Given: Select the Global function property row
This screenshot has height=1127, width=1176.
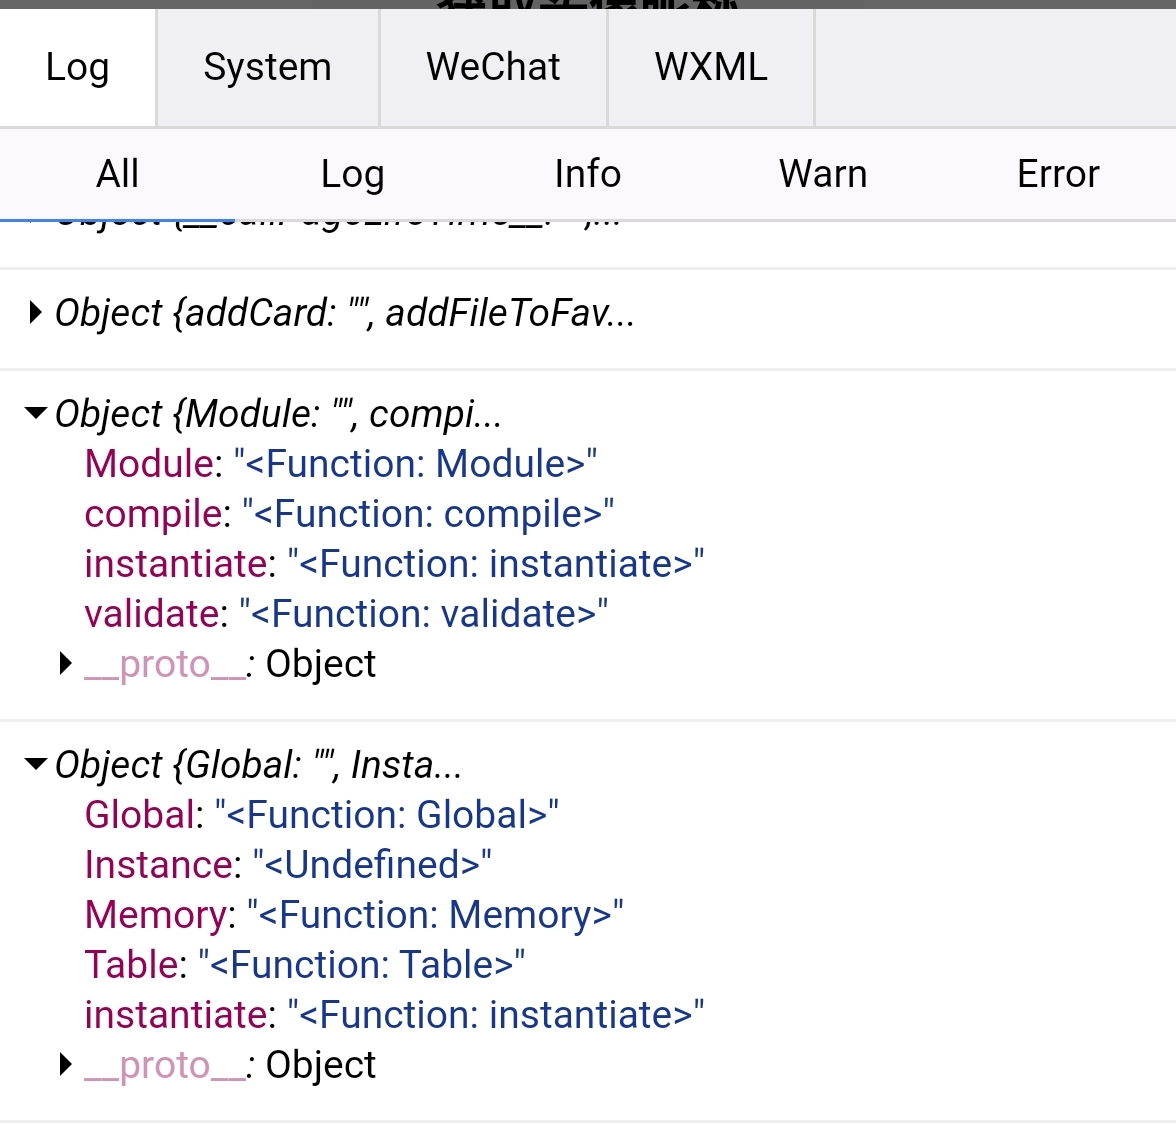Looking at the screenshot, I should point(321,815).
